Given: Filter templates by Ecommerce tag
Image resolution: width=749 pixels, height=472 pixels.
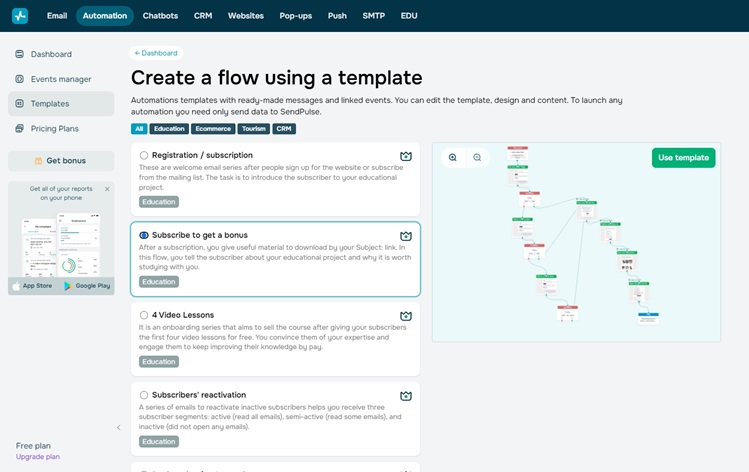Looking at the screenshot, I should pos(213,129).
